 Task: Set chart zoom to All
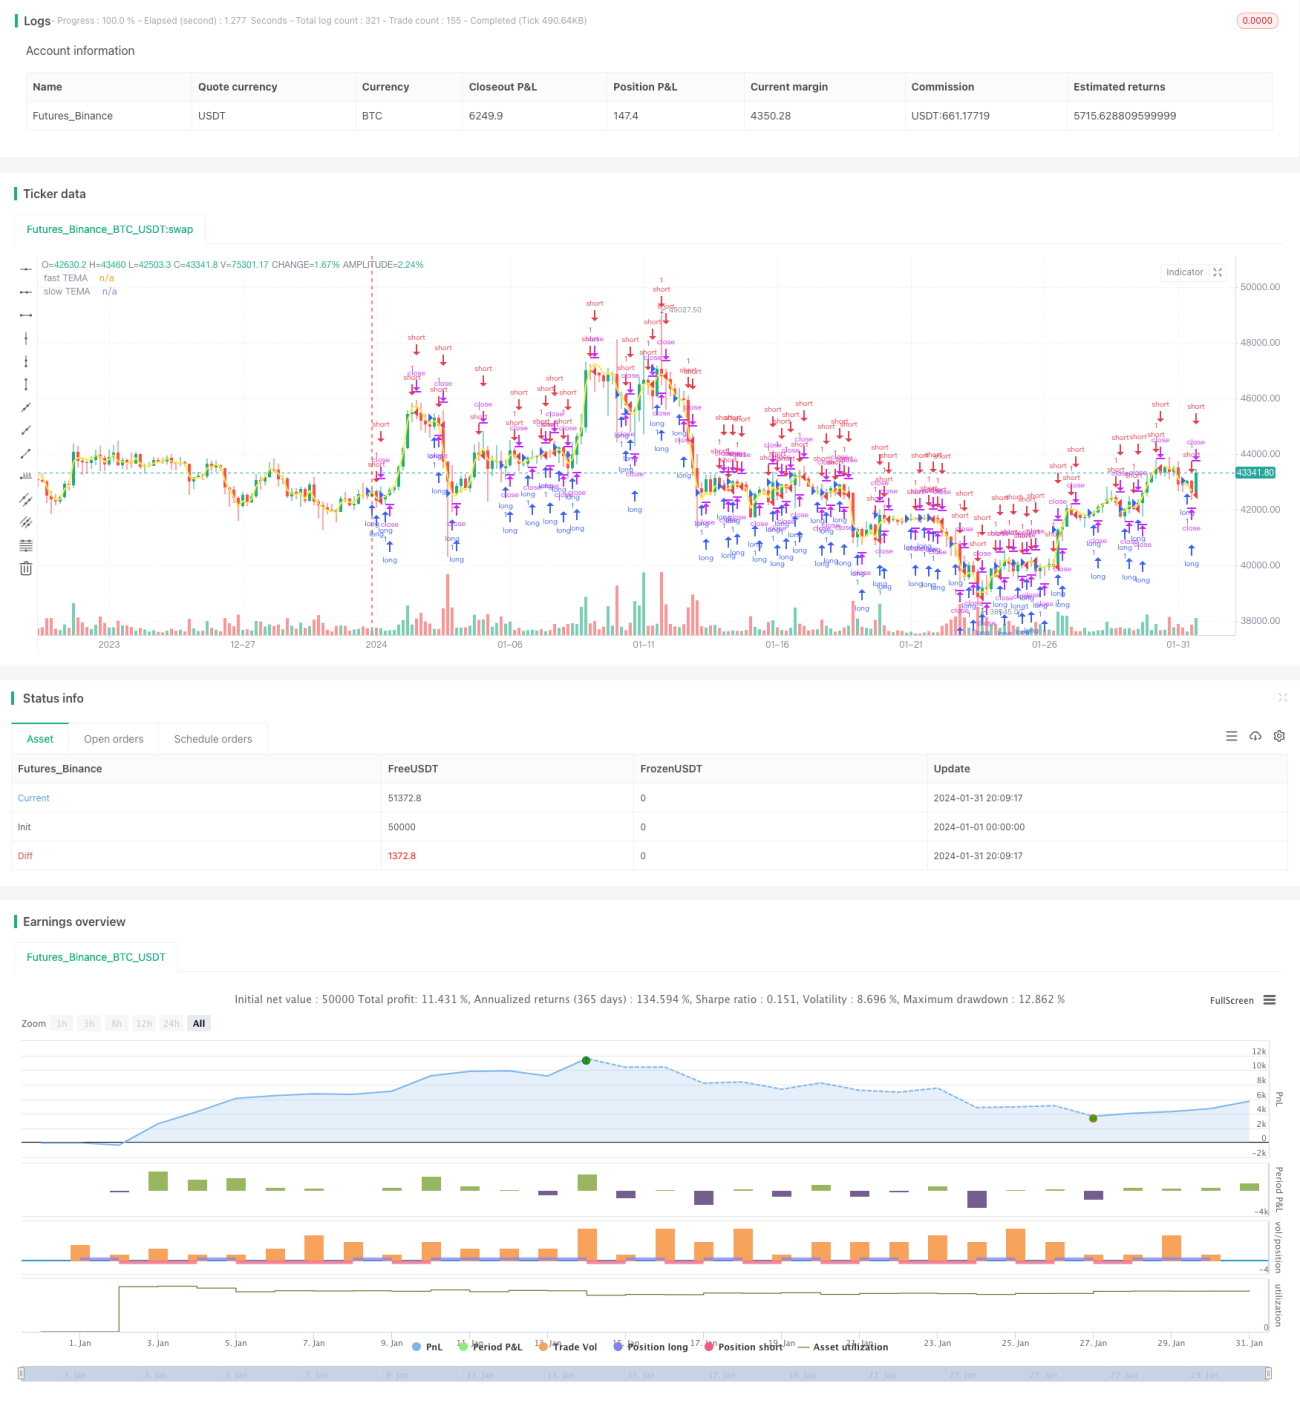[199, 1023]
